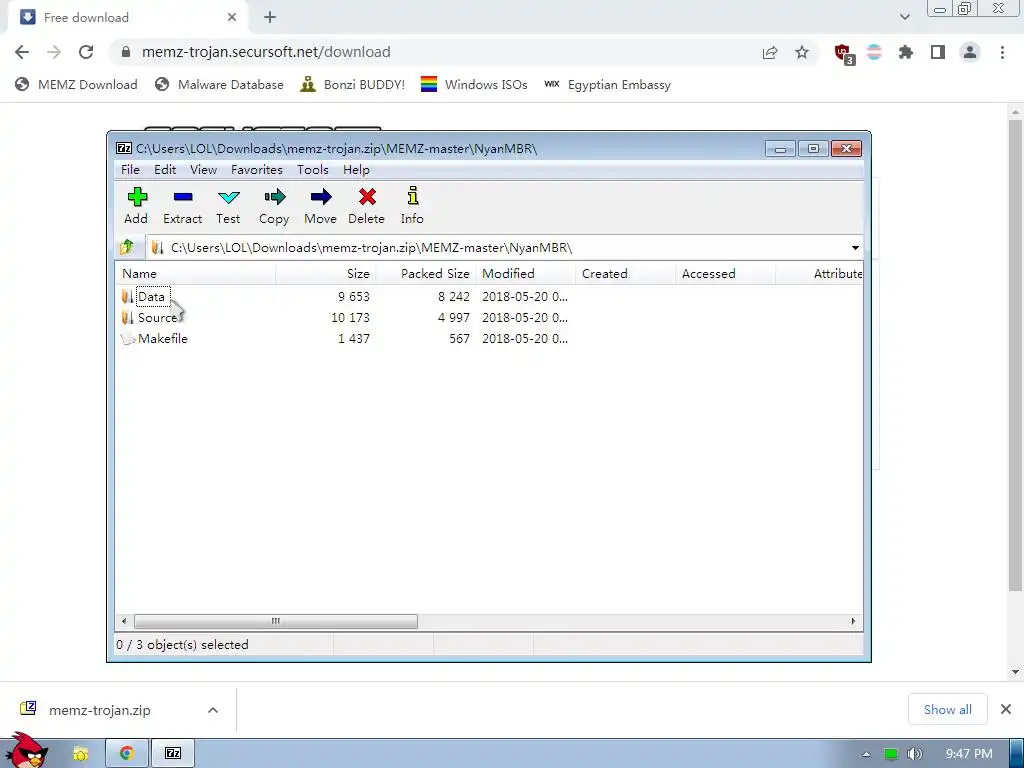Select the Data folder icon
Image resolution: width=1024 pixels, height=768 pixels.
[127, 296]
